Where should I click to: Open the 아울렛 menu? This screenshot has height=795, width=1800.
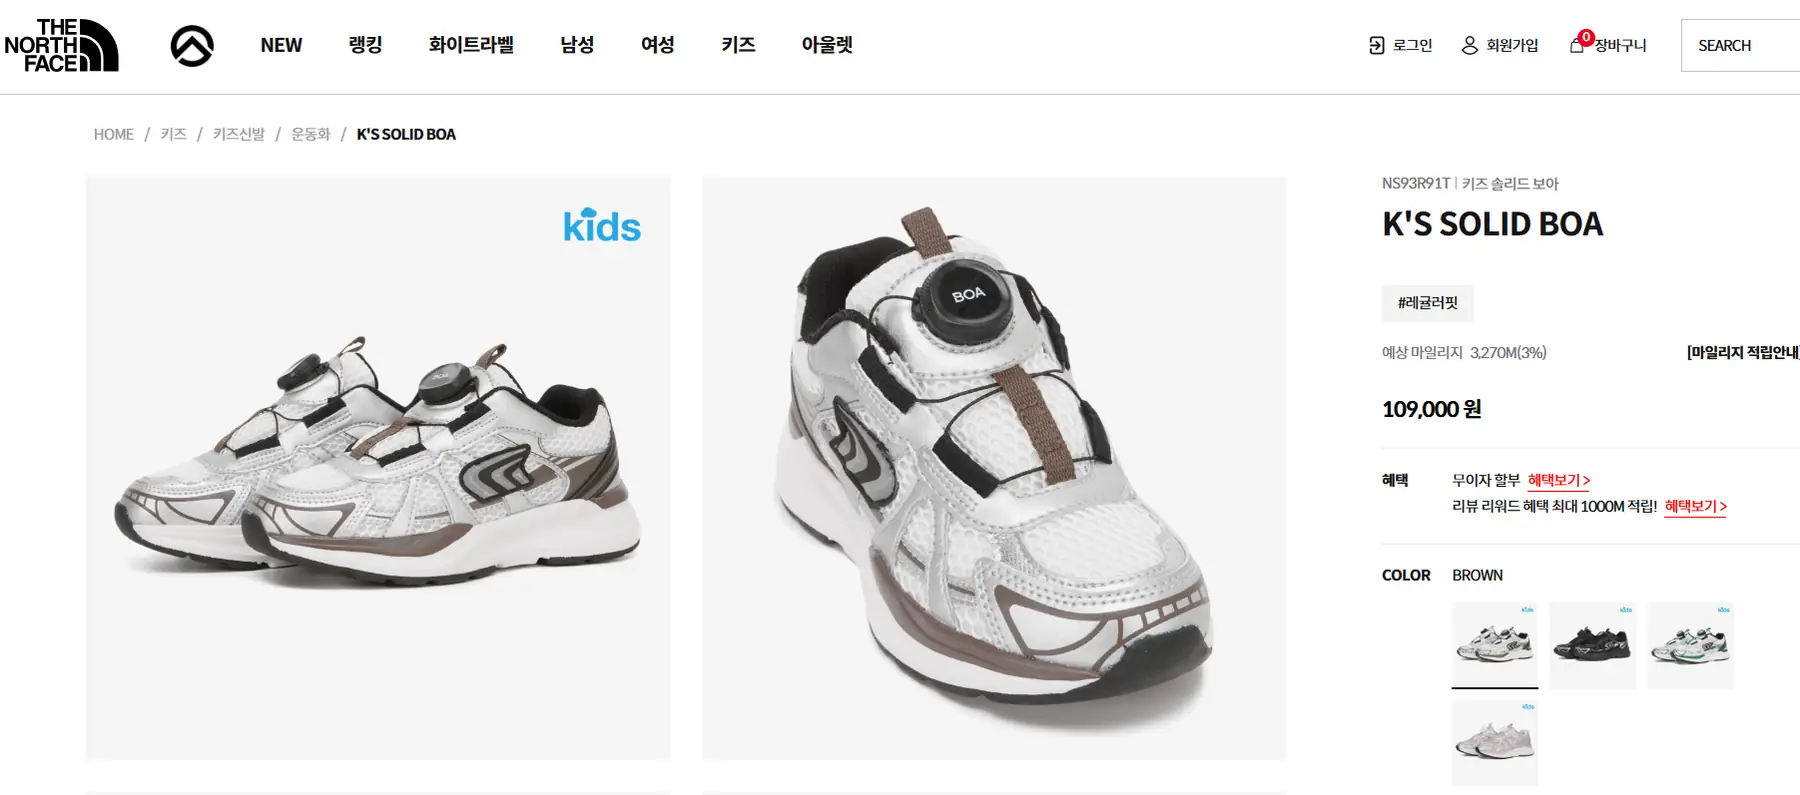coord(827,45)
